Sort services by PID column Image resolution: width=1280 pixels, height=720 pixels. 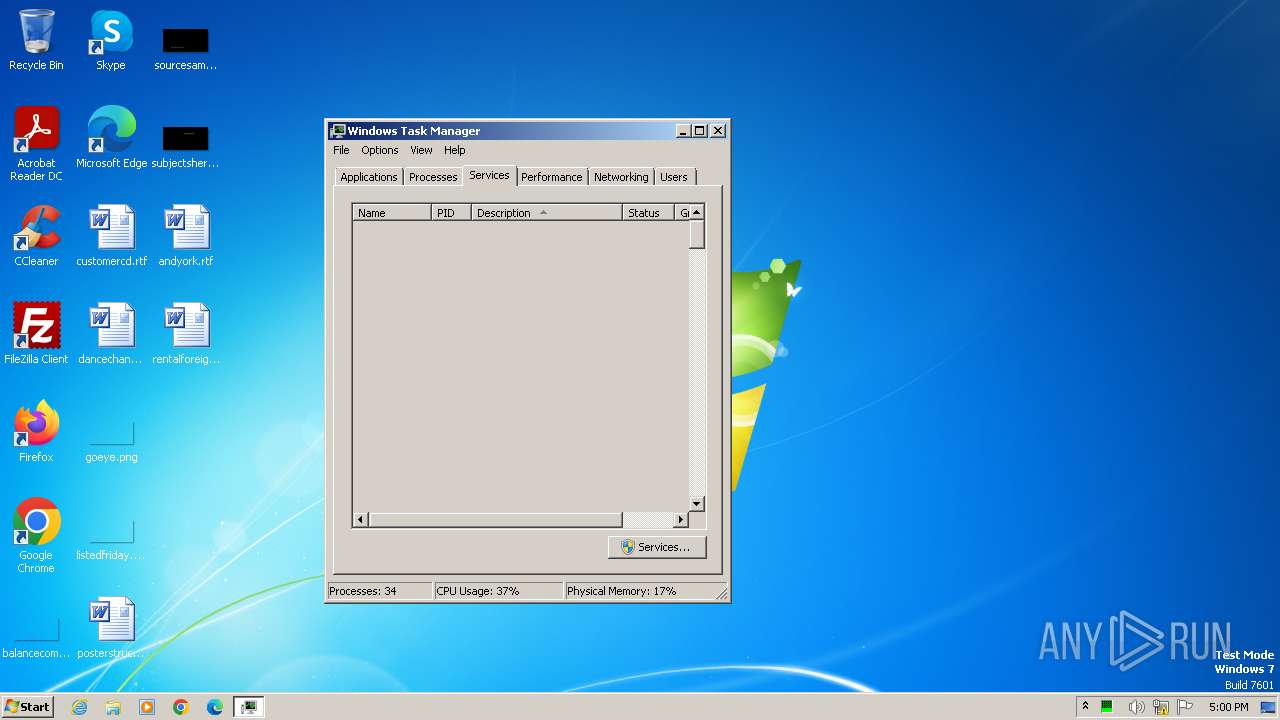coord(451,213)
